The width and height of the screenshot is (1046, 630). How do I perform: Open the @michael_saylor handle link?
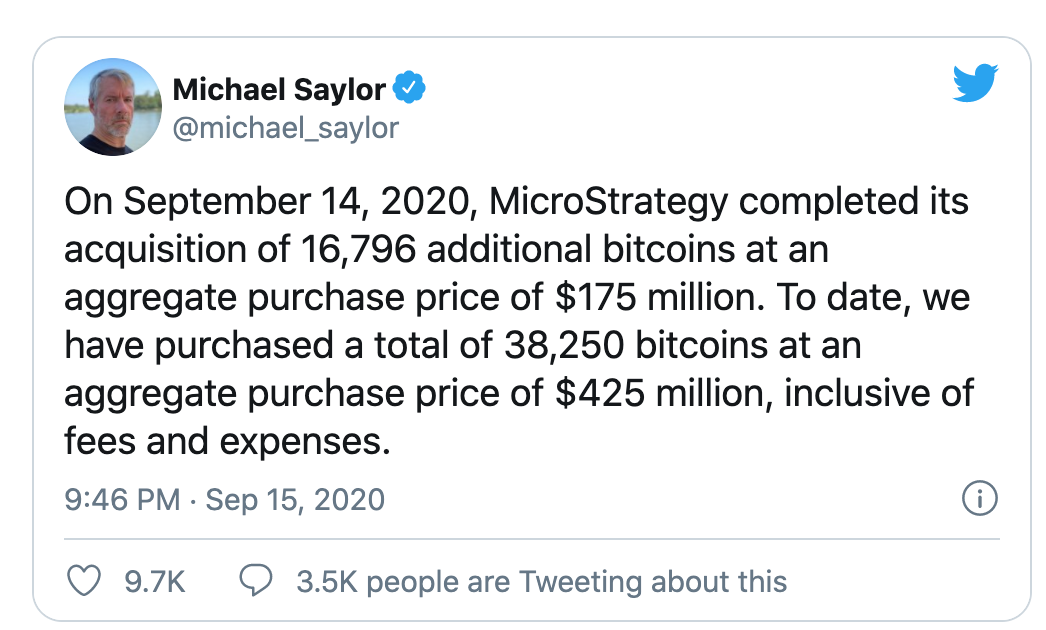tap(286, 127)
